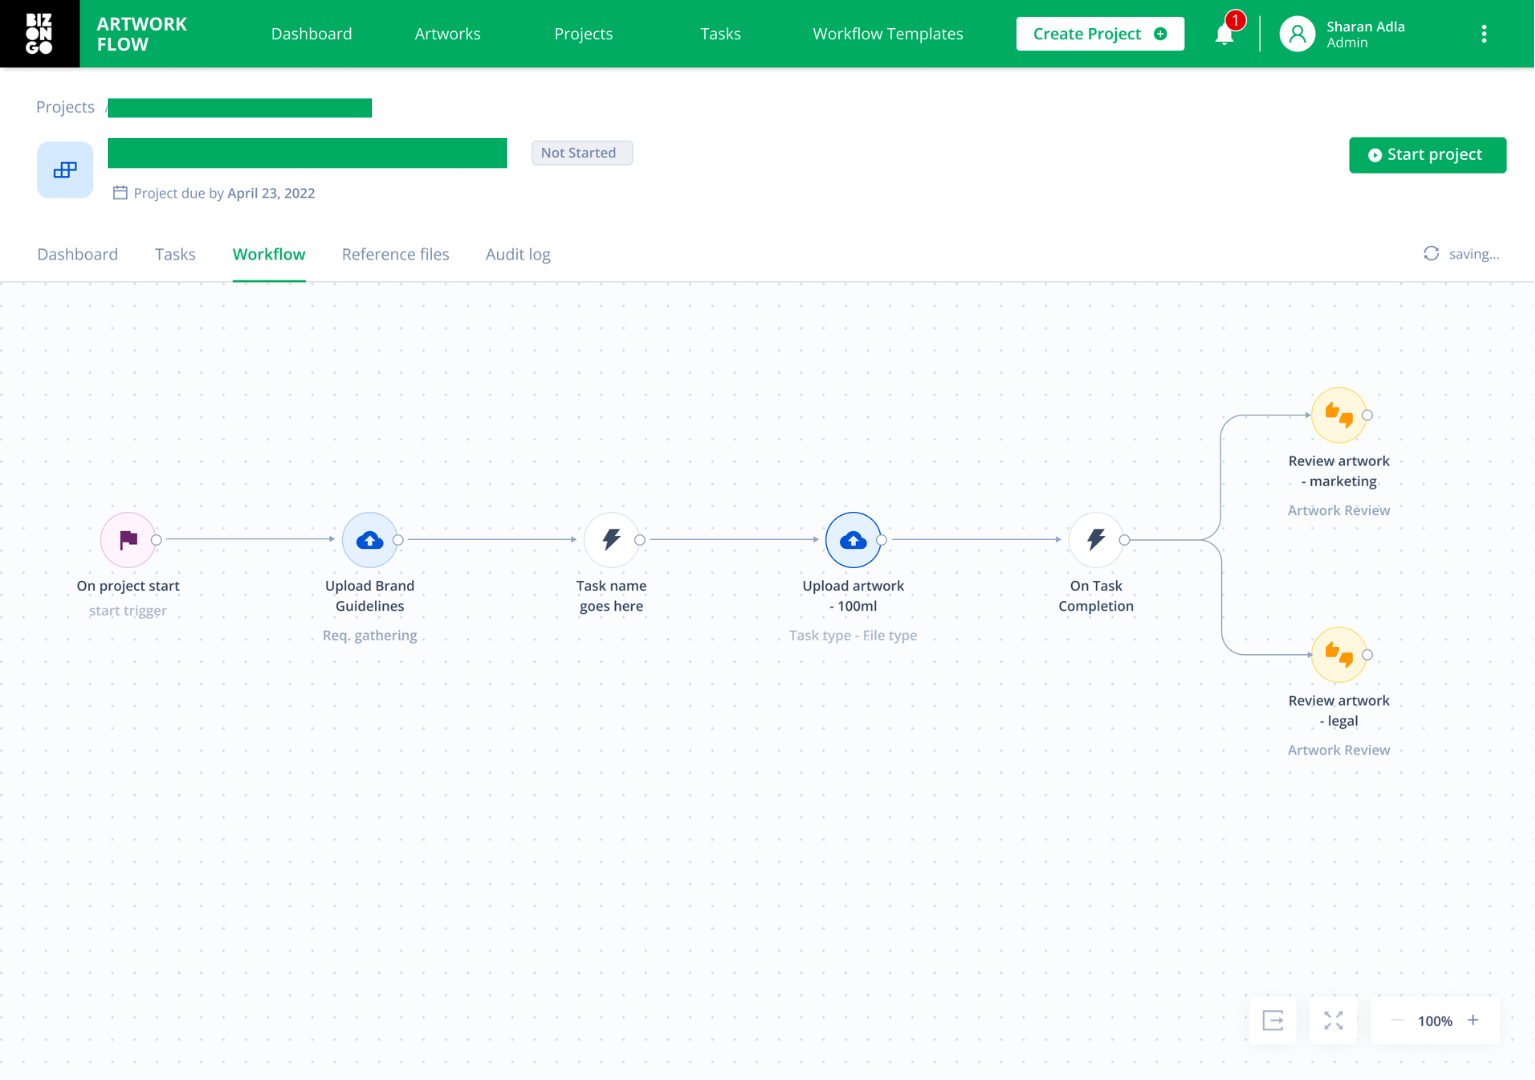Click plus to increase zoom level
This screenshot has width=1535, height=1080.
(x=1473, y=1020)
